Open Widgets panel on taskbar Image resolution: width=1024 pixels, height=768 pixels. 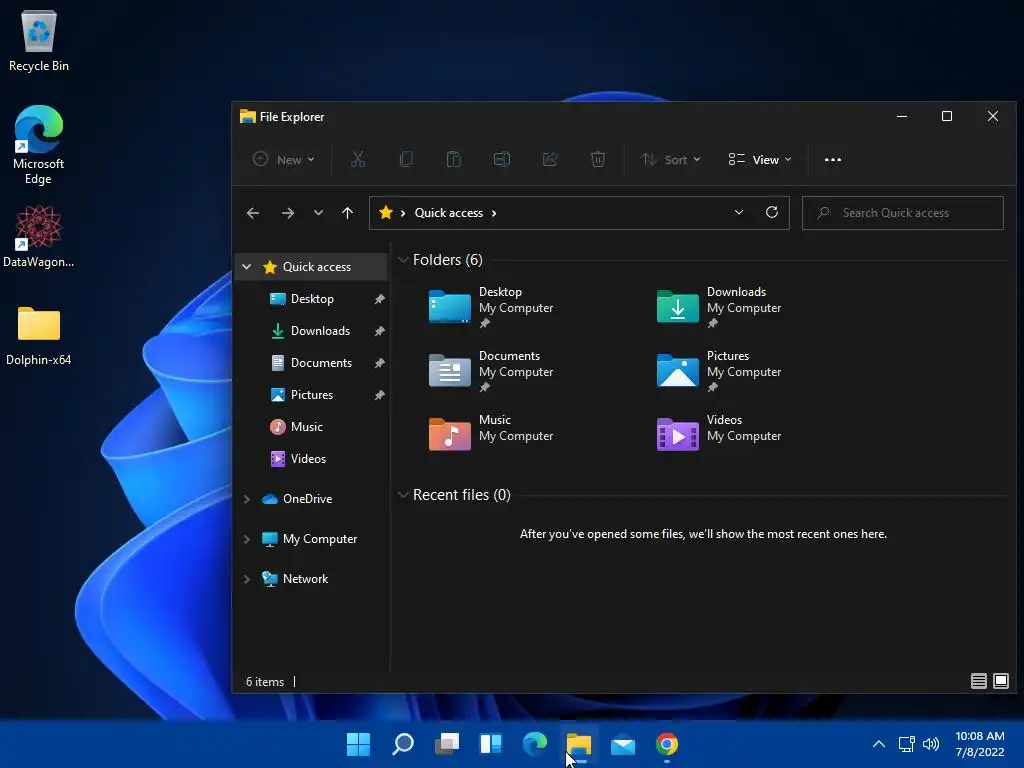pyautogui.click(x=491, y=744)
